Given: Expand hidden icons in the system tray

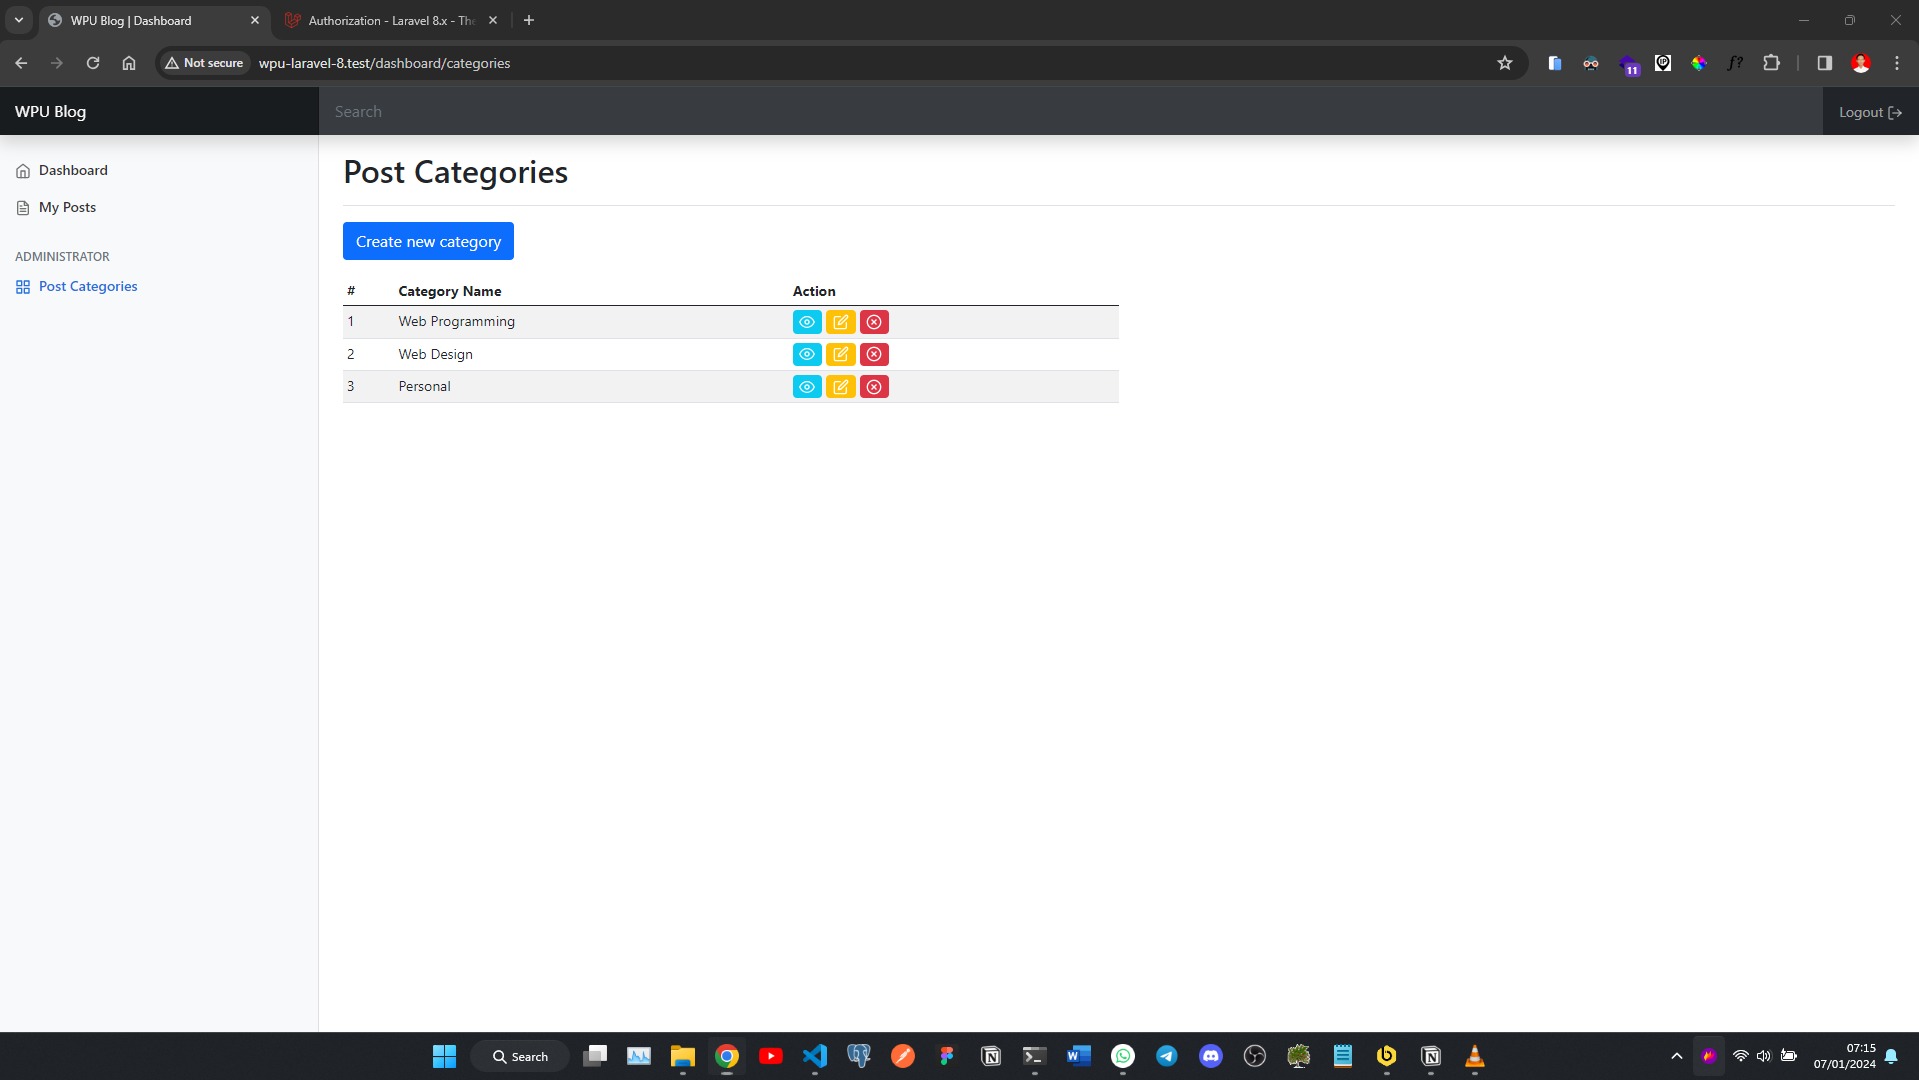Looking at the screenshot, I should [x=1676, y=1056].
